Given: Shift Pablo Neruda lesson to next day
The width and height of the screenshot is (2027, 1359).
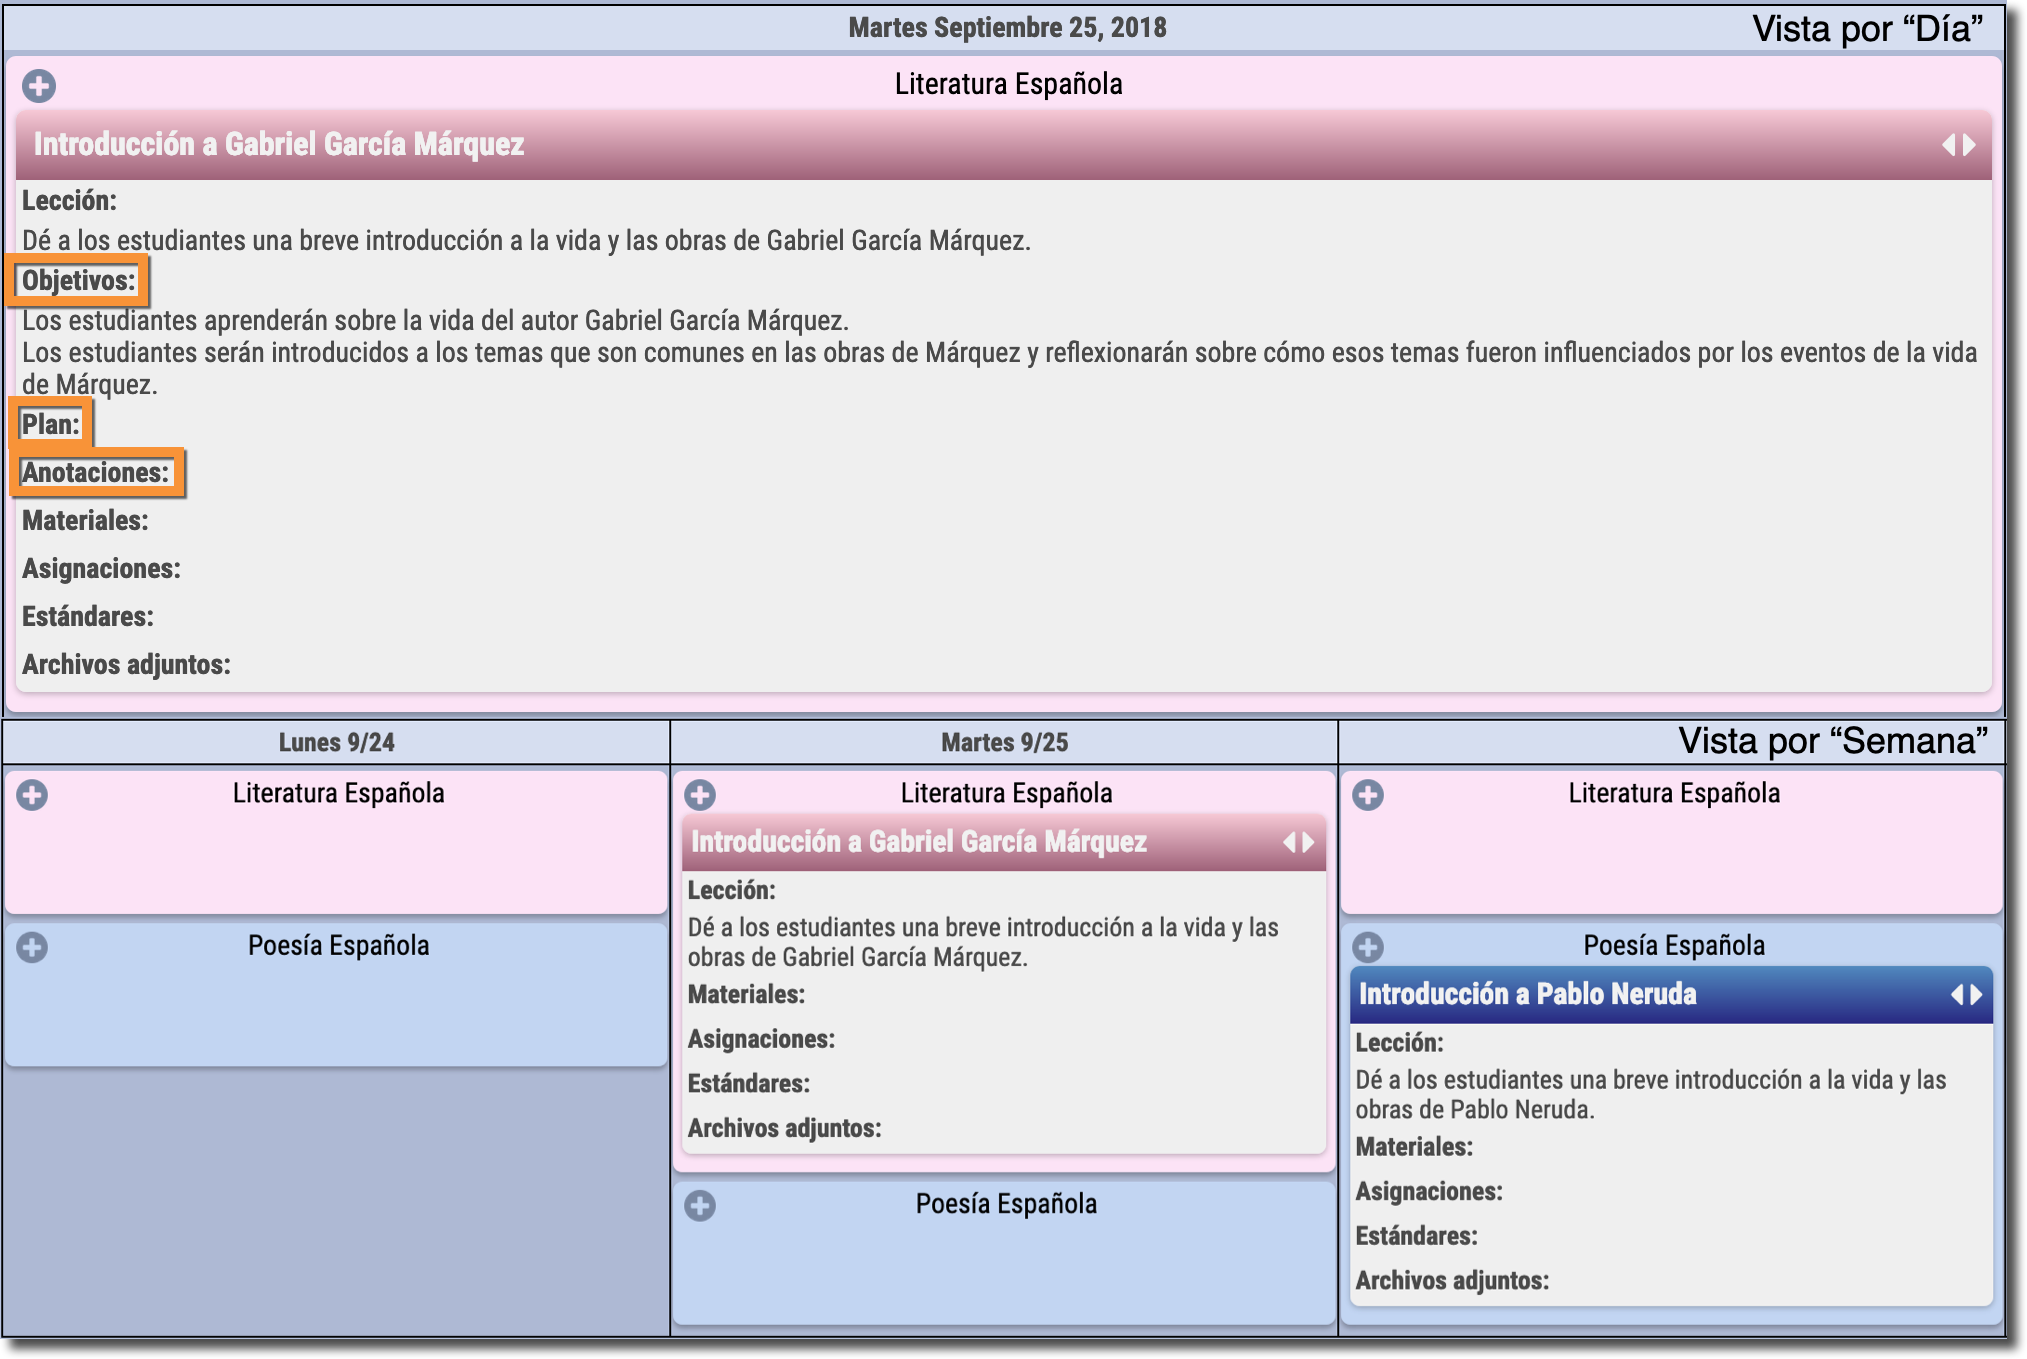Looking at the screenshot, I should point(1977,995).
